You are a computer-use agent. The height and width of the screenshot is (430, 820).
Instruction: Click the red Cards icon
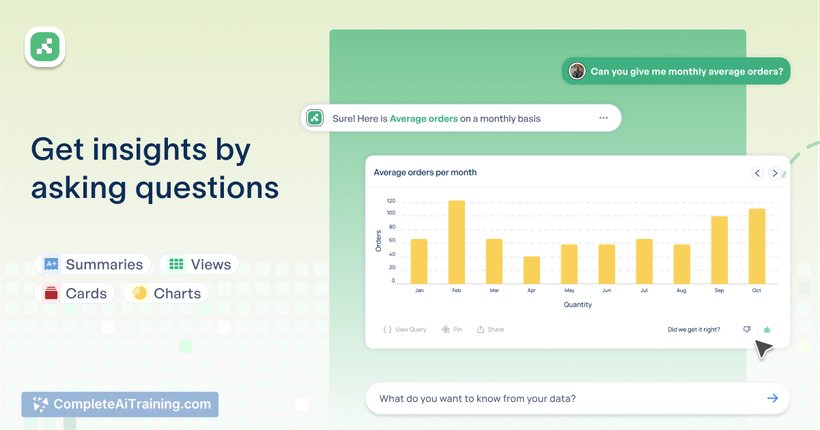[51, 293]
